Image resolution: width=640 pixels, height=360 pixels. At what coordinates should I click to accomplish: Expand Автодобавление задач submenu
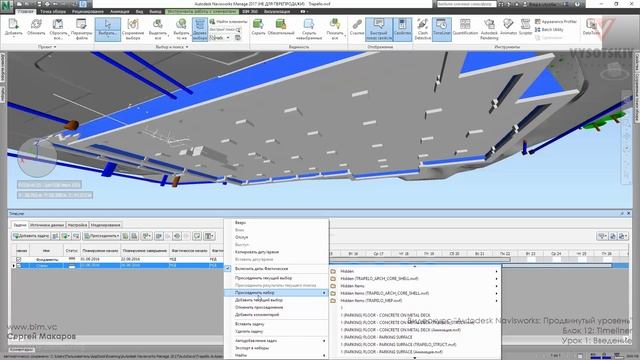click(x=276, y=341)
